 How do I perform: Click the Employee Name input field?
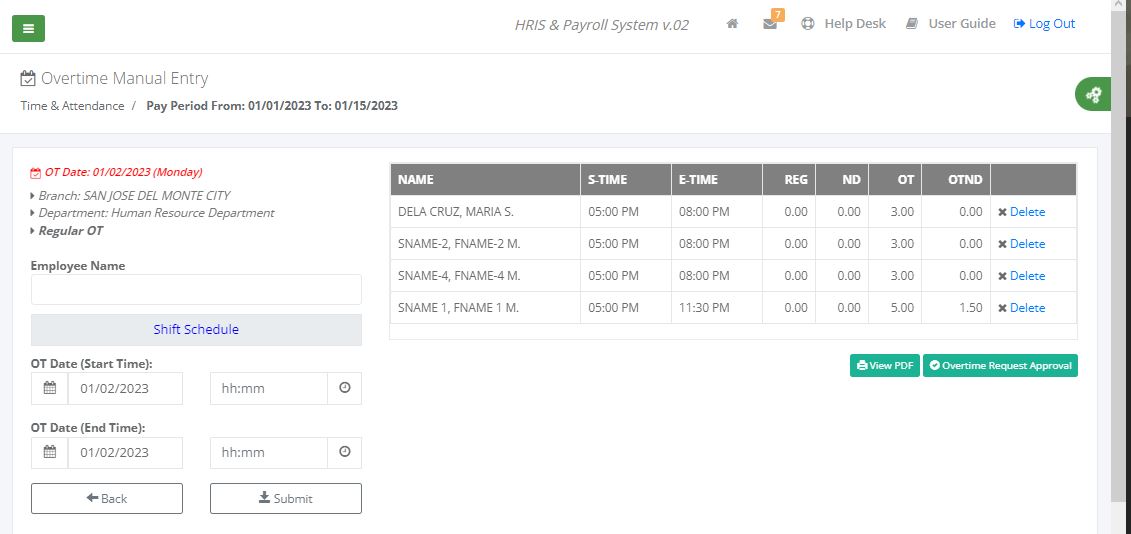coord(196,289)
